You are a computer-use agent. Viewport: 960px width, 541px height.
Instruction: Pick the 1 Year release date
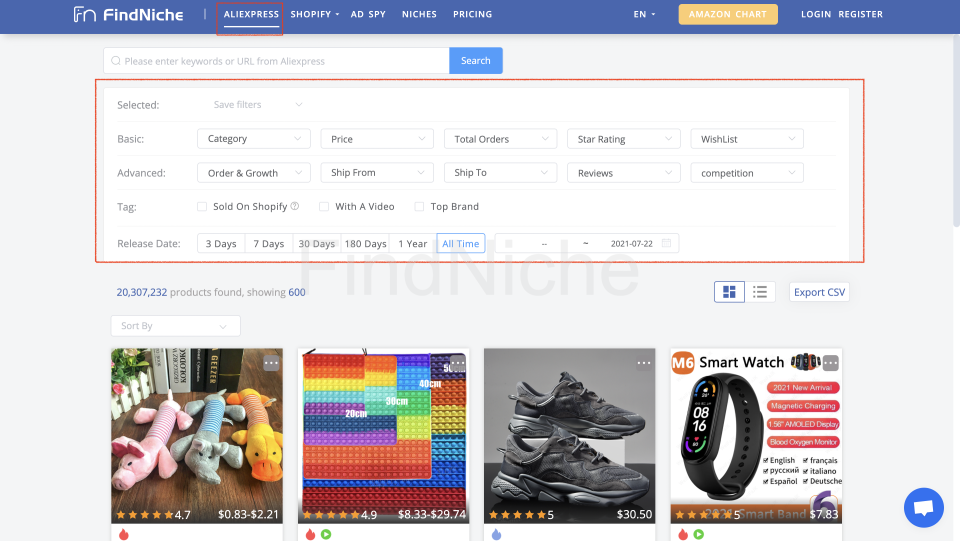point(413,244)
